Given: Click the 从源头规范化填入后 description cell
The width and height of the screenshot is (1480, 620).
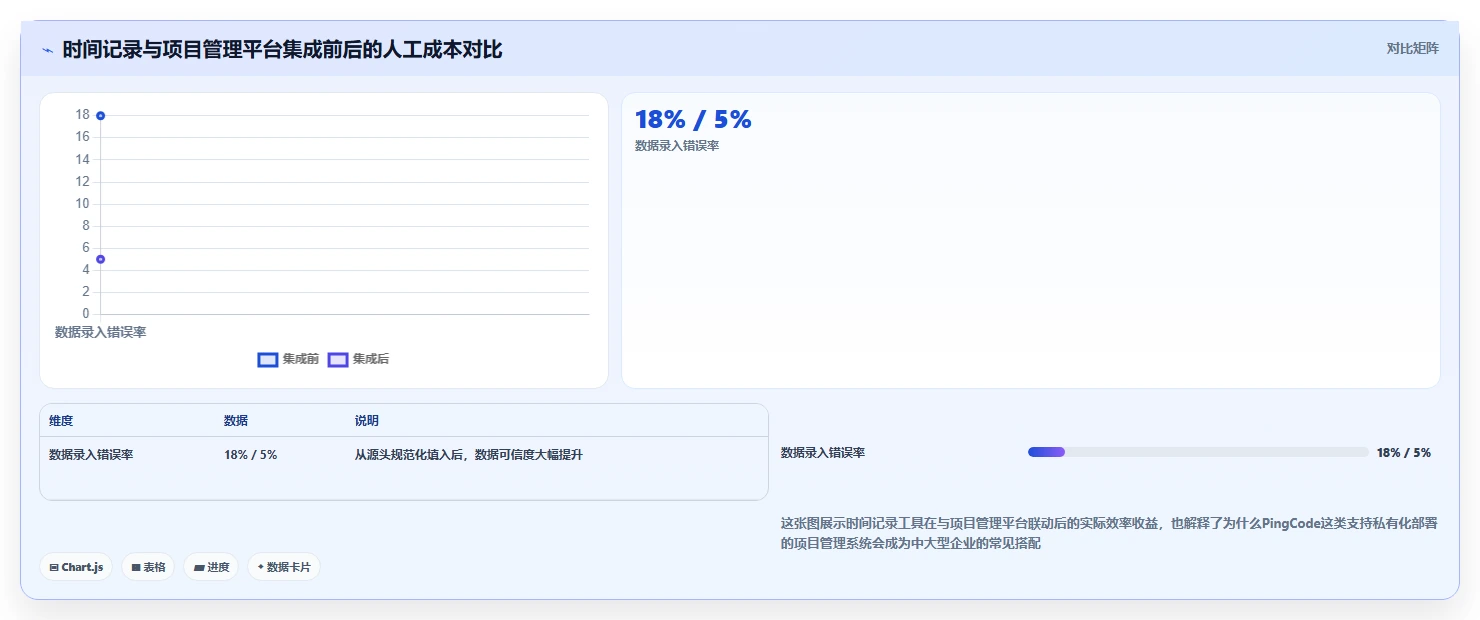Looking at the screenshot, I should coord(469,455).
